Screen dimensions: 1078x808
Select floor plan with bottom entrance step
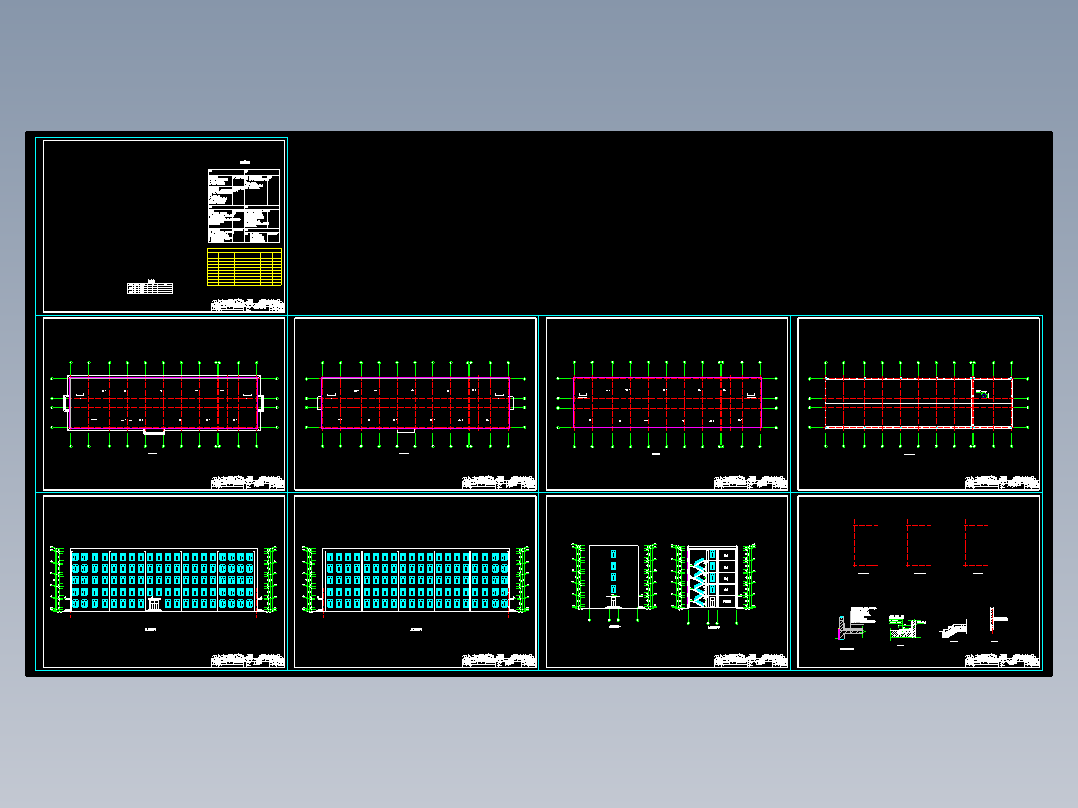pyautogui.click(x=164, y=404)
